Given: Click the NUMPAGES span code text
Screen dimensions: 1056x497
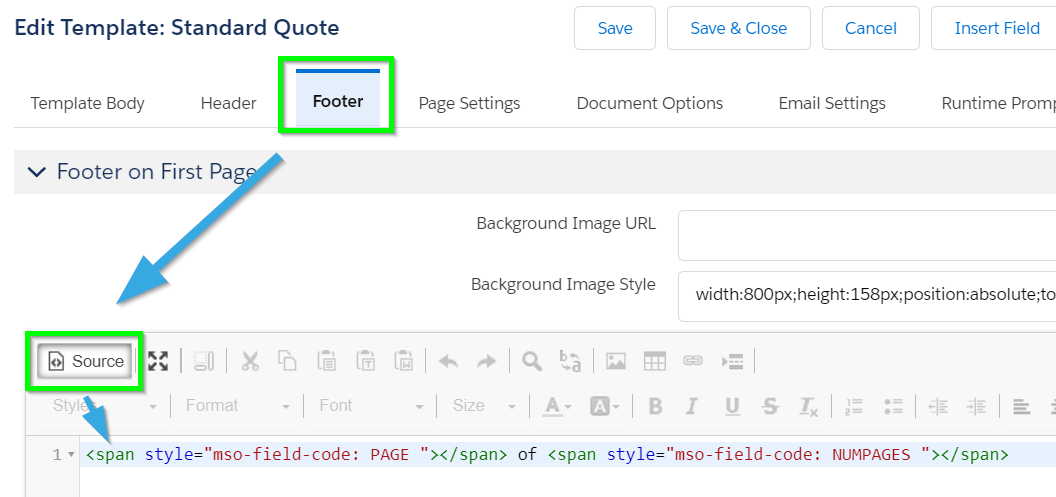Looking at the screenshot, I should pyautogui.click(x=779, y=455).
